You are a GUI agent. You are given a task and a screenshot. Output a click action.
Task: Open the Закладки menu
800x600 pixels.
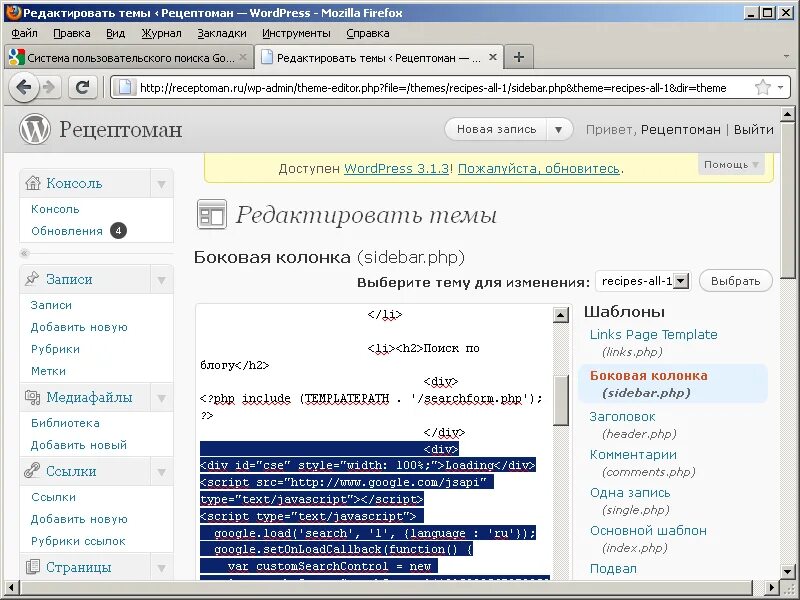coord(222,33)
